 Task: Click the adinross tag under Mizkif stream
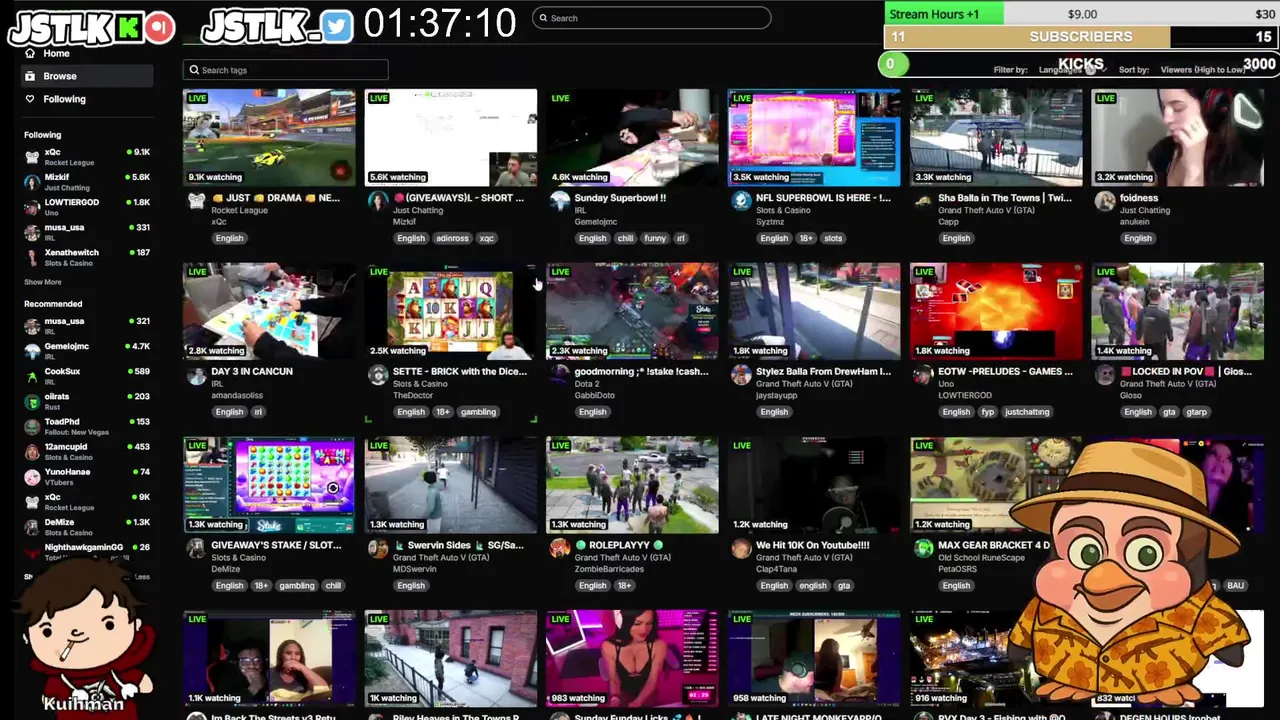pyautogui.click(x=452, y=238)
